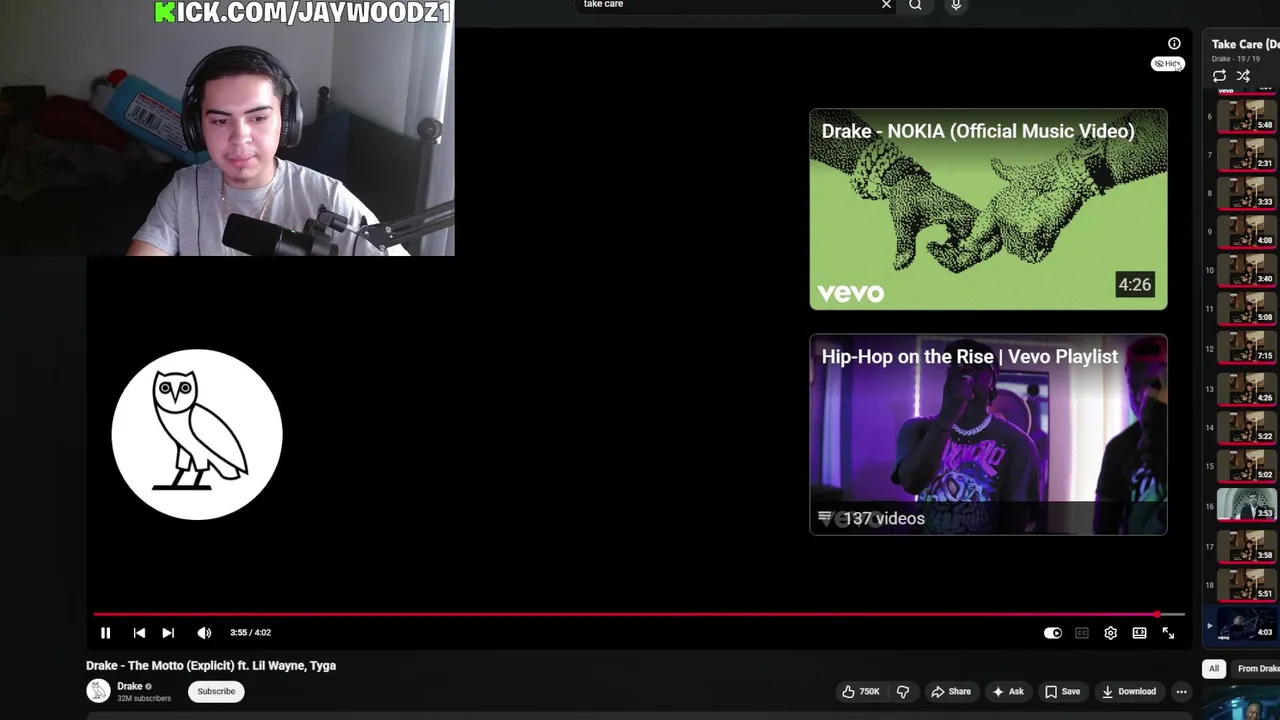This screenshot has width=1280, height=720.
Task: Open Drake channel avatar
Action: click(x=98, y=691)
